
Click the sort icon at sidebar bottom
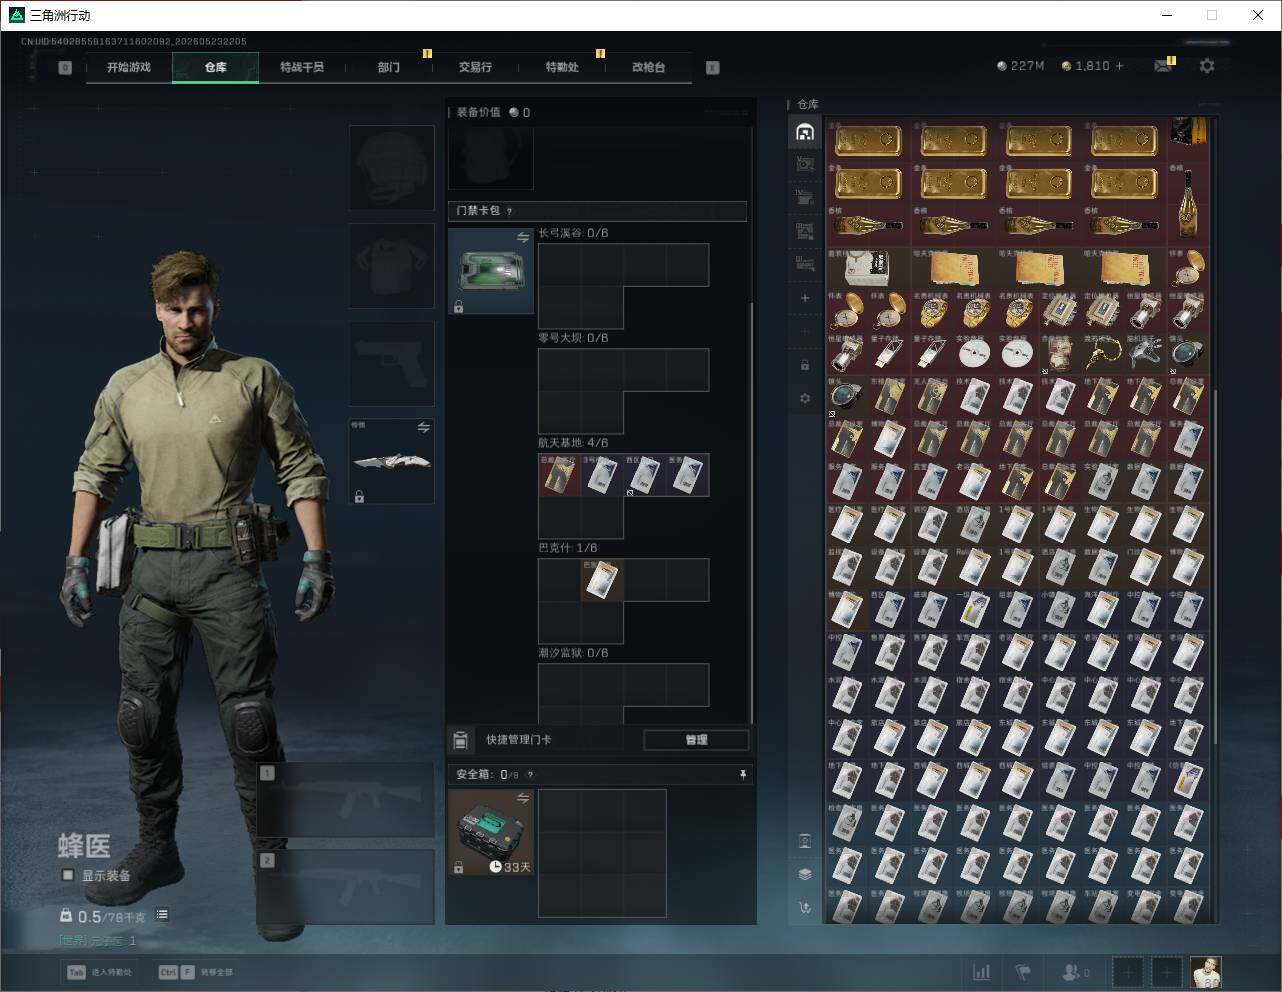(x=805, y=908)
